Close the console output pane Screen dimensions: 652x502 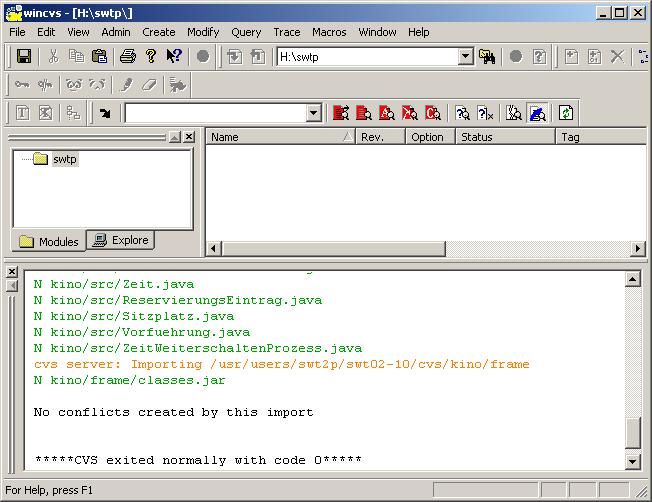(12, 272)
